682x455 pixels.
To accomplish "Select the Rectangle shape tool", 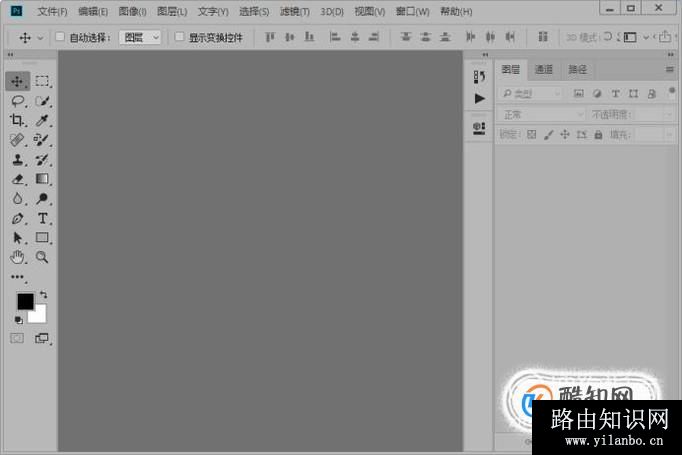I will [42, 238].
